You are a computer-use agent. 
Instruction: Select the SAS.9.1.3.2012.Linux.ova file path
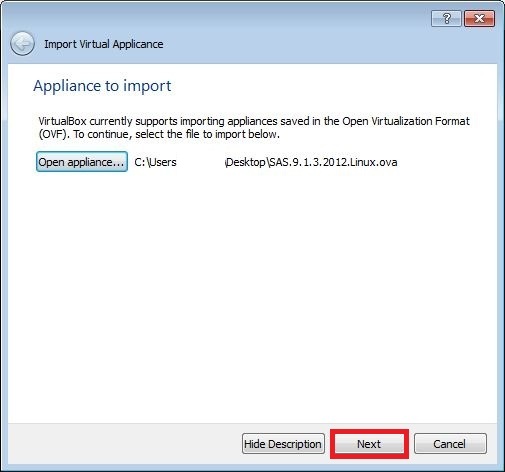(x=266, y=162)
